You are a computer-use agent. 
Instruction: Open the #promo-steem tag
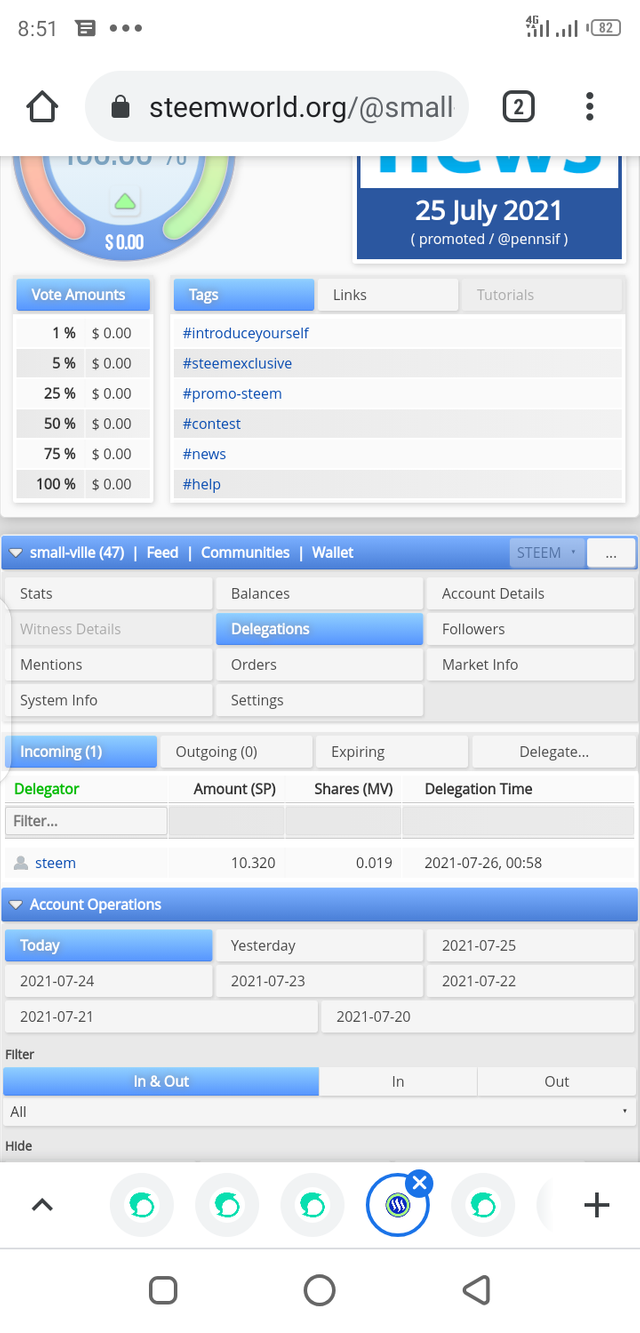click(x=232, y=394)
